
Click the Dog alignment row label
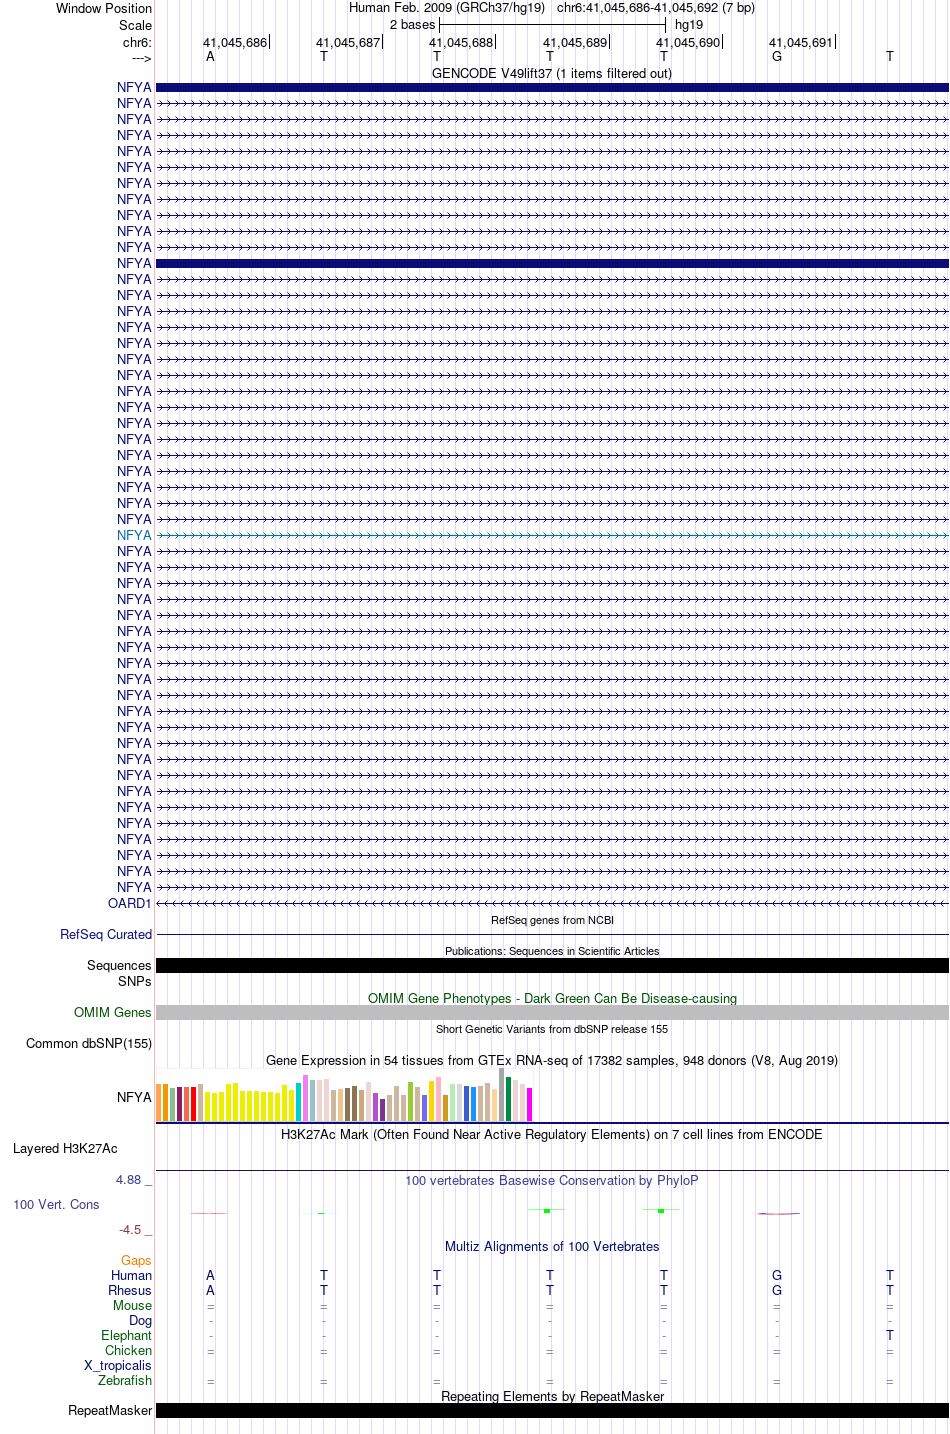(140, 1320)
